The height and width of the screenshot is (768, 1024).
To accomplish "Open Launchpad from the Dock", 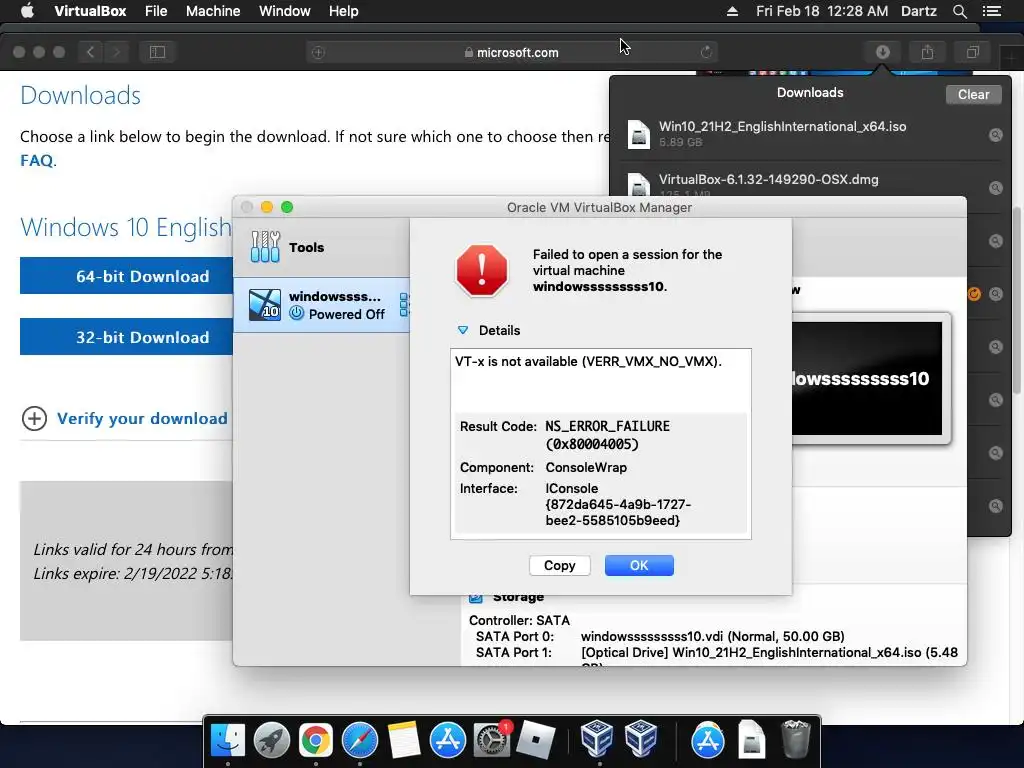I will click(x=272, y=741).
